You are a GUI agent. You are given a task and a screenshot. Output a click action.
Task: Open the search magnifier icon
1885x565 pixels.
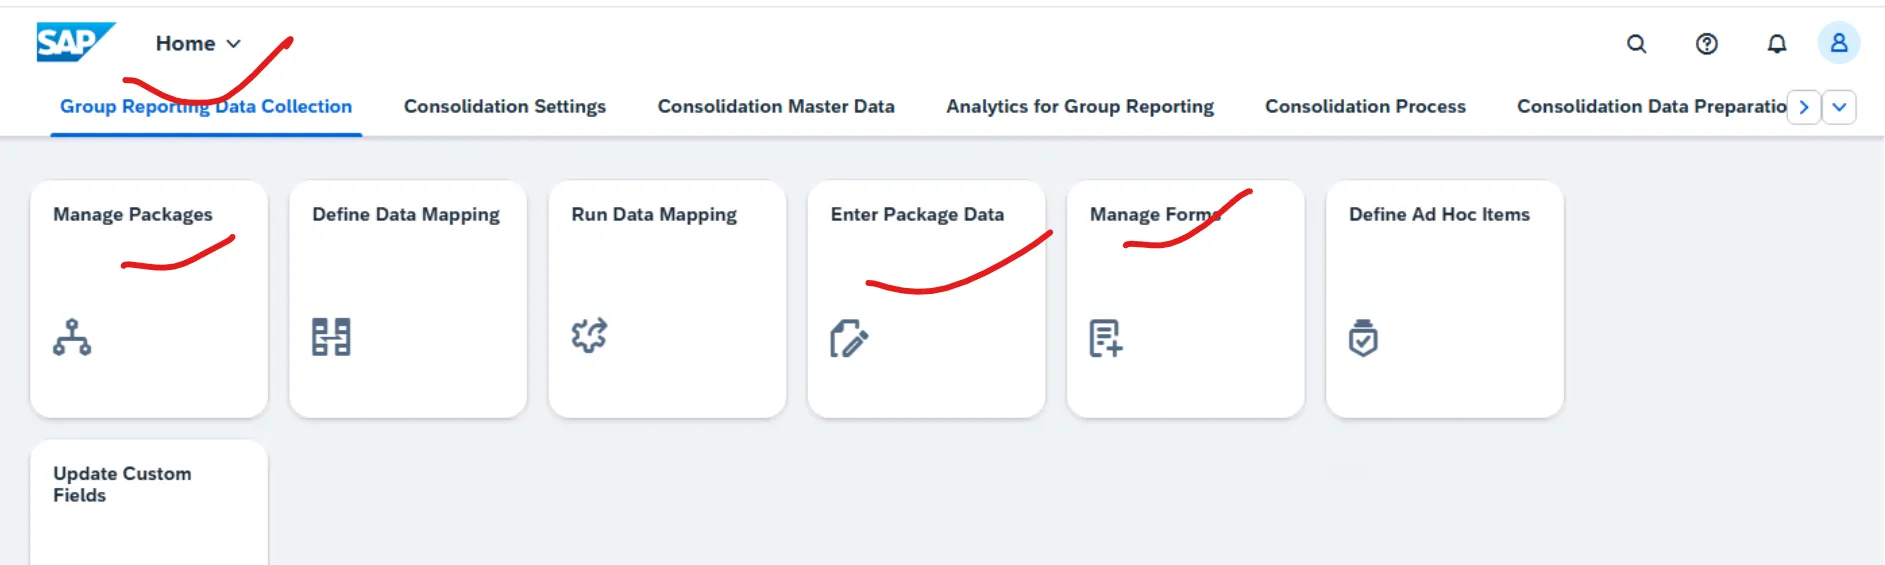(x=1636, y=44)
